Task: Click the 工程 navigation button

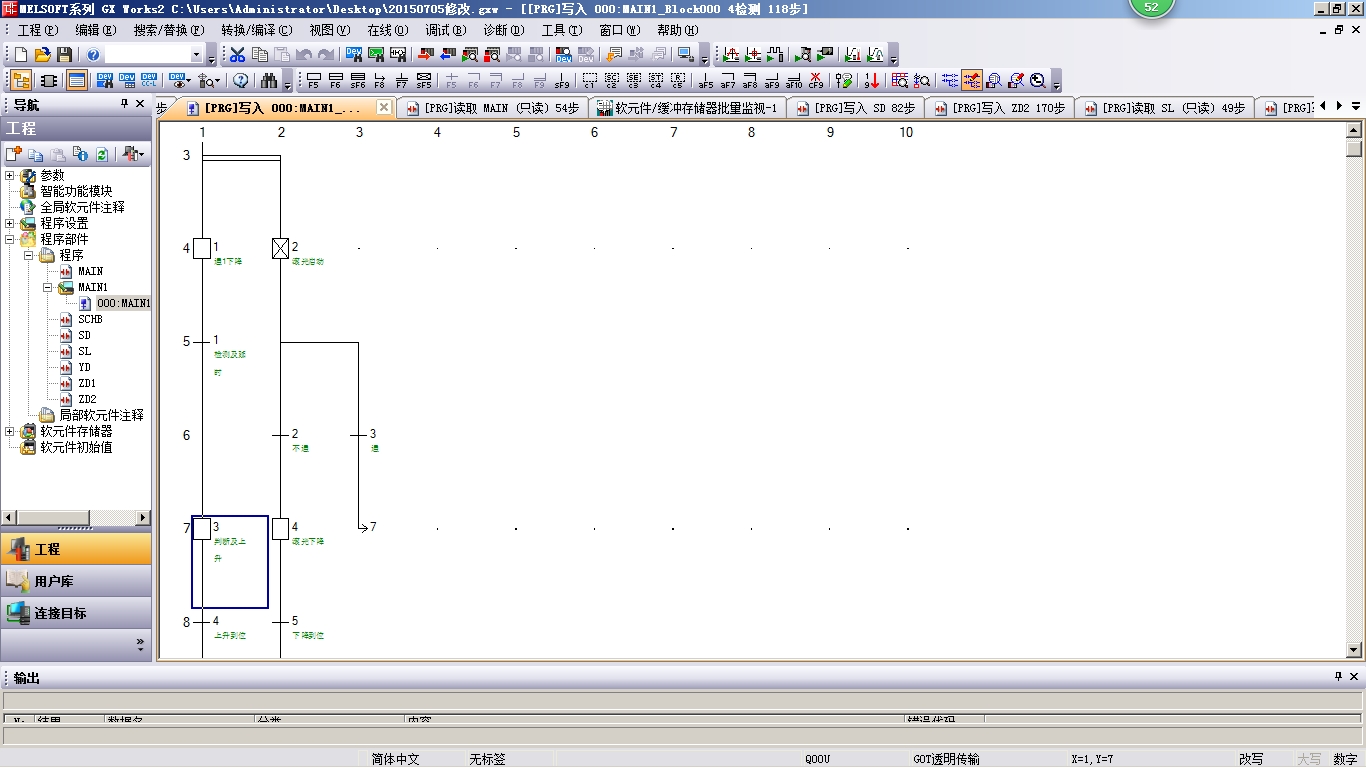Action: pyautogui.click(x=76, y=549)
